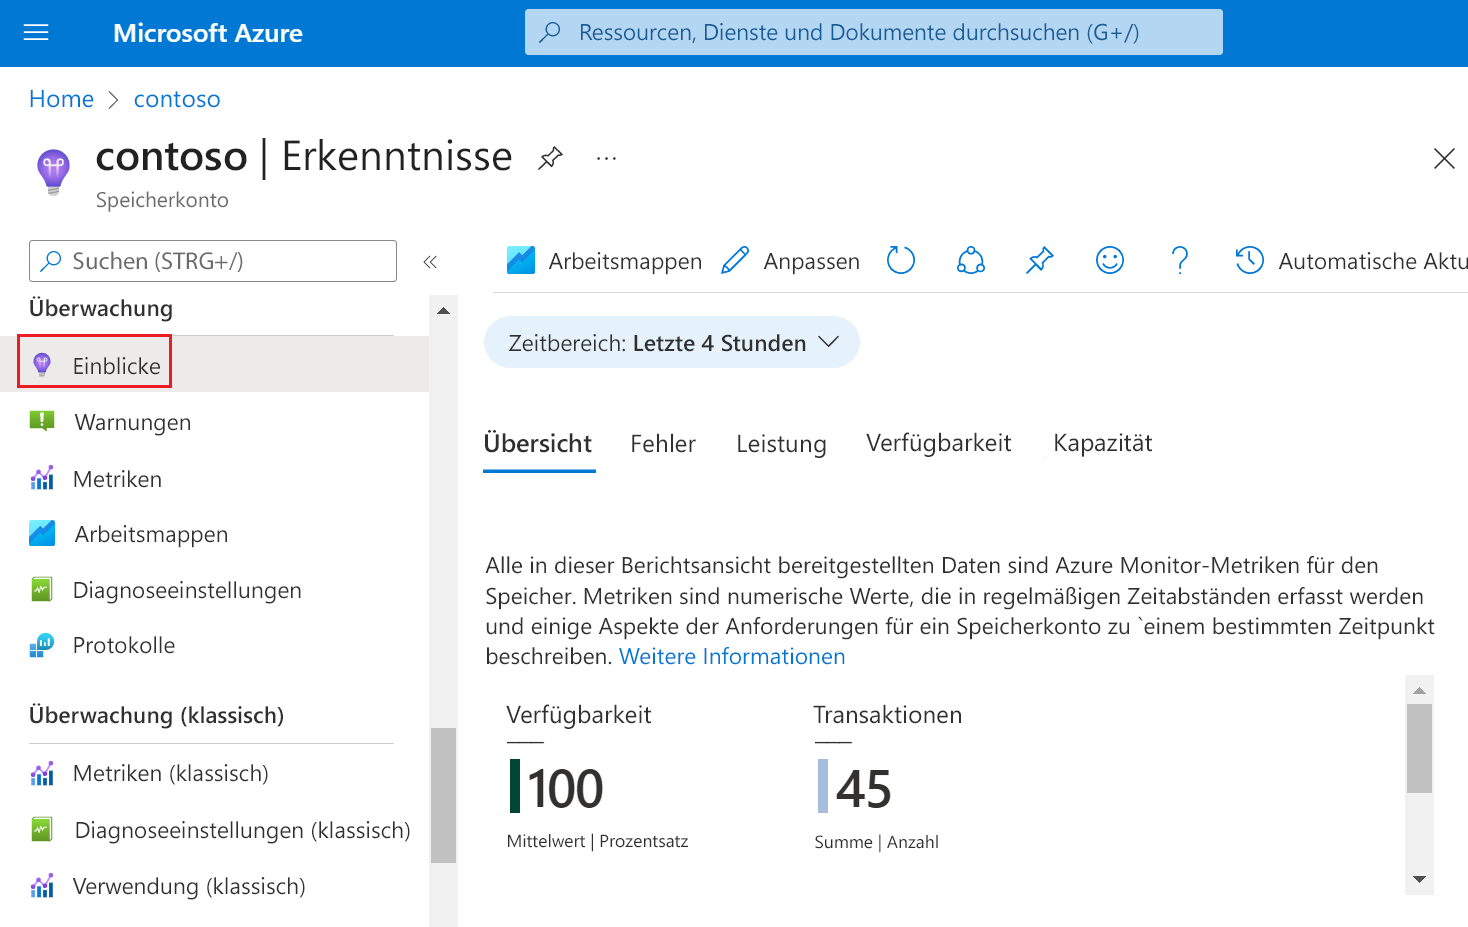
Task: Click the Metriken chart icon
Action: click(x=42, y=478)
